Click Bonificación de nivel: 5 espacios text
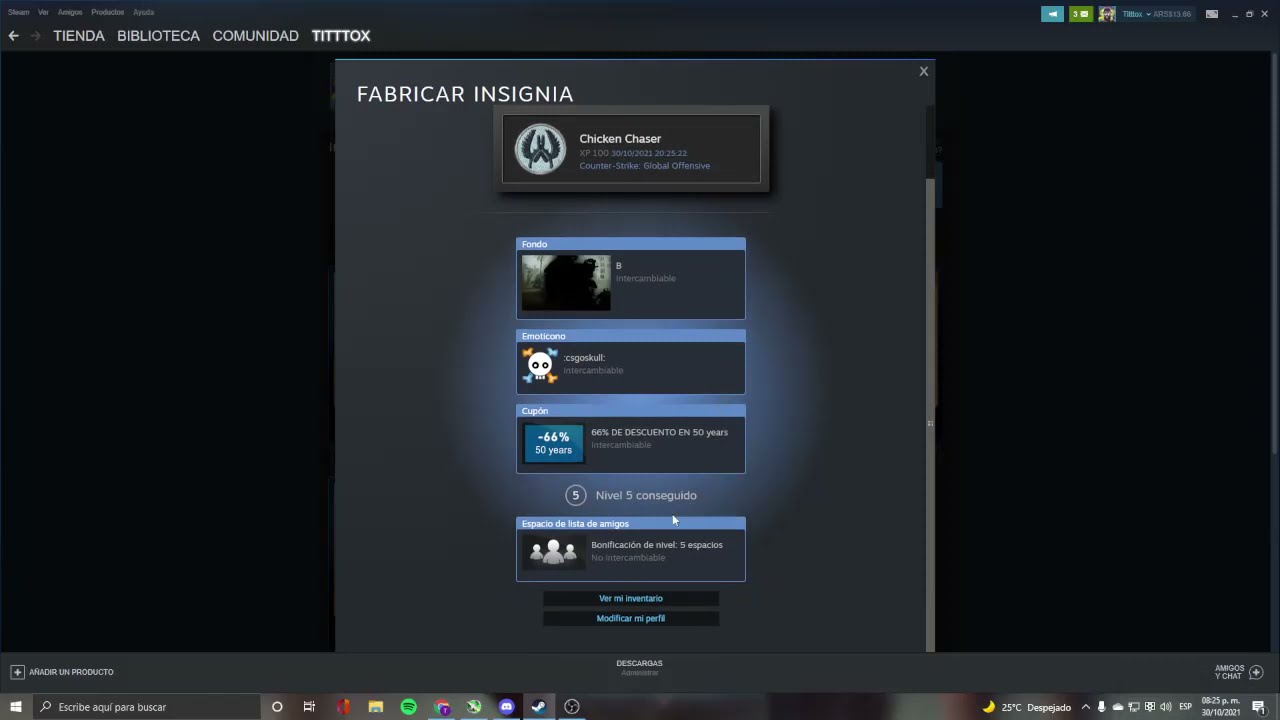This screenshot has height=720, width=1280. (657, 545)
